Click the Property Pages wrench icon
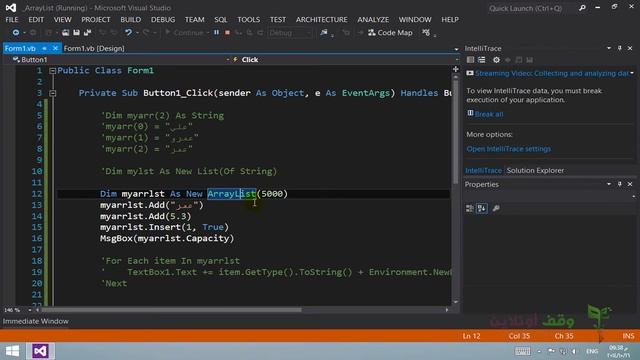This screenshot has height=360, width=640. pos(496,209)
